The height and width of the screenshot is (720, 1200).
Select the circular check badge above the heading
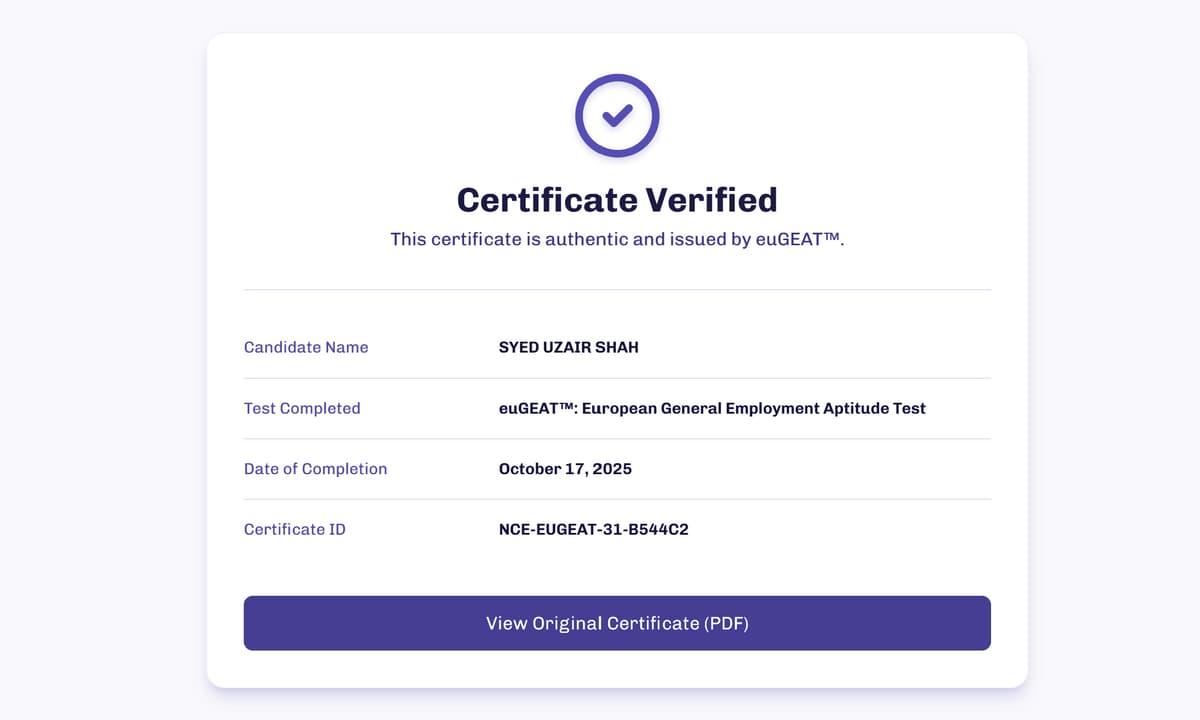(x=617, y=114)
